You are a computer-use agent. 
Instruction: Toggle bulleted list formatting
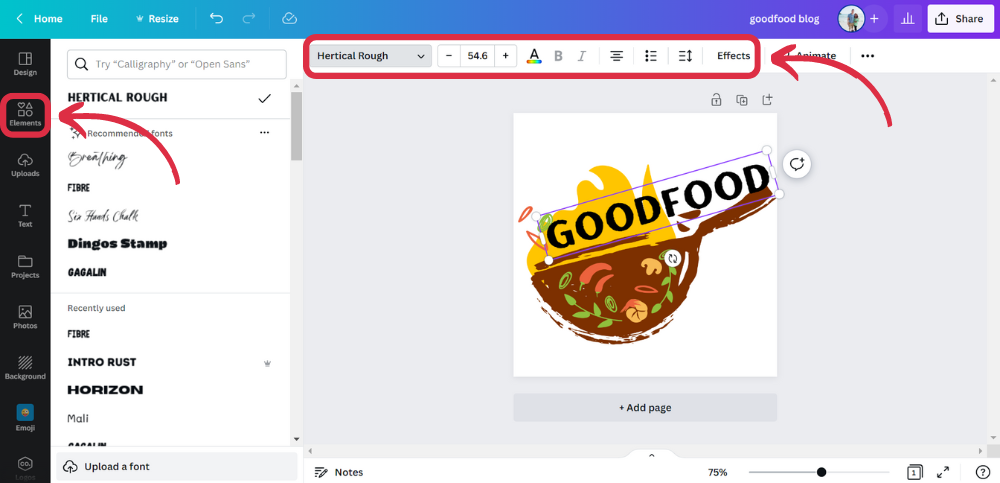click(x=651, y=56)
